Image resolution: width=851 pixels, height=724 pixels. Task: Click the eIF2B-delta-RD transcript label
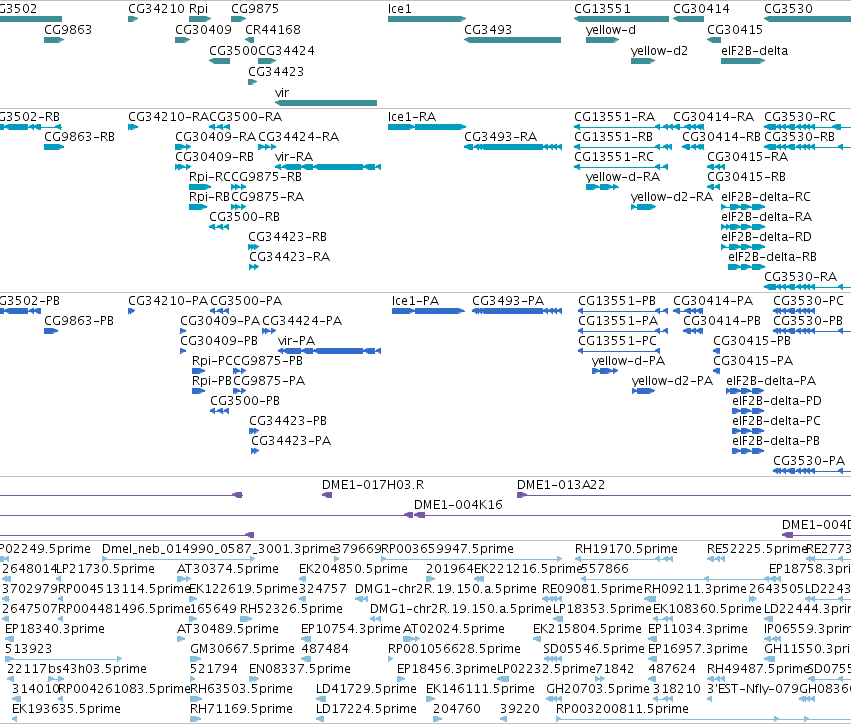tap(766, 237)
